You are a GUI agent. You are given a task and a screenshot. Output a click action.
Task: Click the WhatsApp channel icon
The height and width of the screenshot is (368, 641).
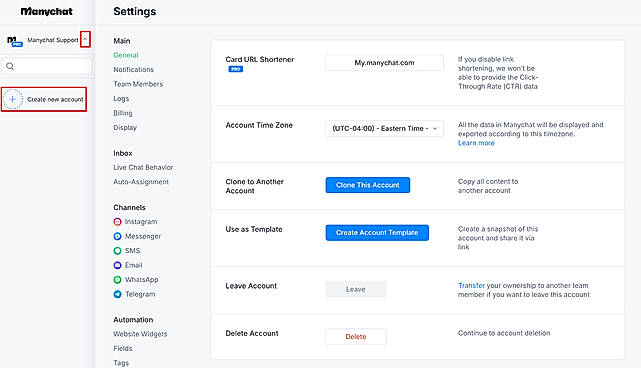117,280
